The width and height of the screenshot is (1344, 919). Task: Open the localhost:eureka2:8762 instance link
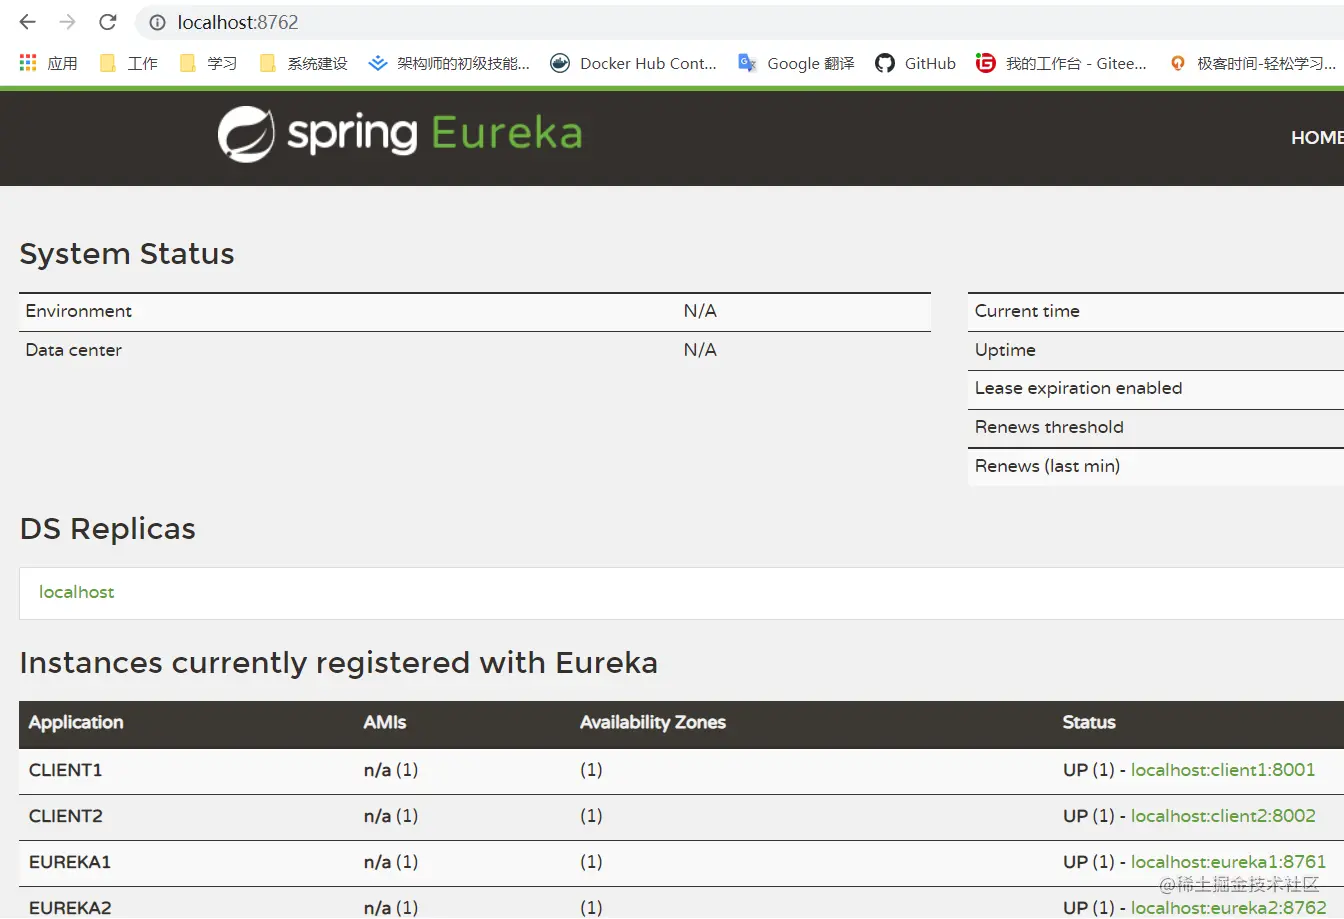pos(1228,908)
